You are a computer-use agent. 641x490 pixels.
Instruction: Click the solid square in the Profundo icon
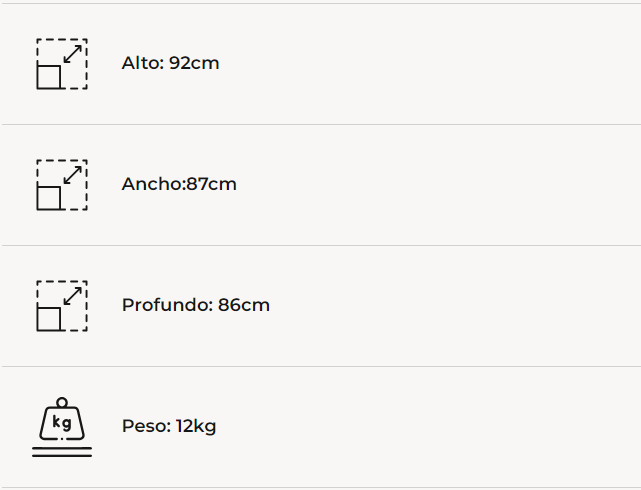click(49, 319)
